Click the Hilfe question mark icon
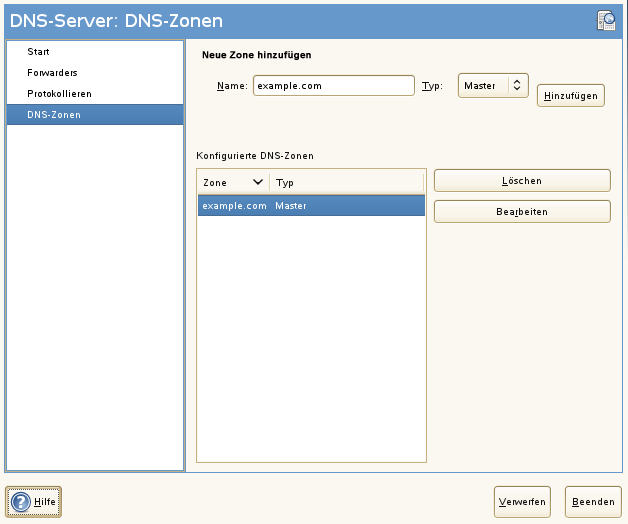The height and width of the screenshot is (524, 628). point(21,502)
